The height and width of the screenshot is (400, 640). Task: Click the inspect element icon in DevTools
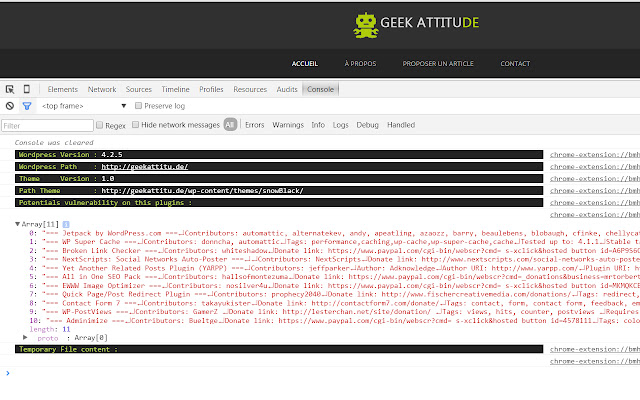(x=10, y=89)
